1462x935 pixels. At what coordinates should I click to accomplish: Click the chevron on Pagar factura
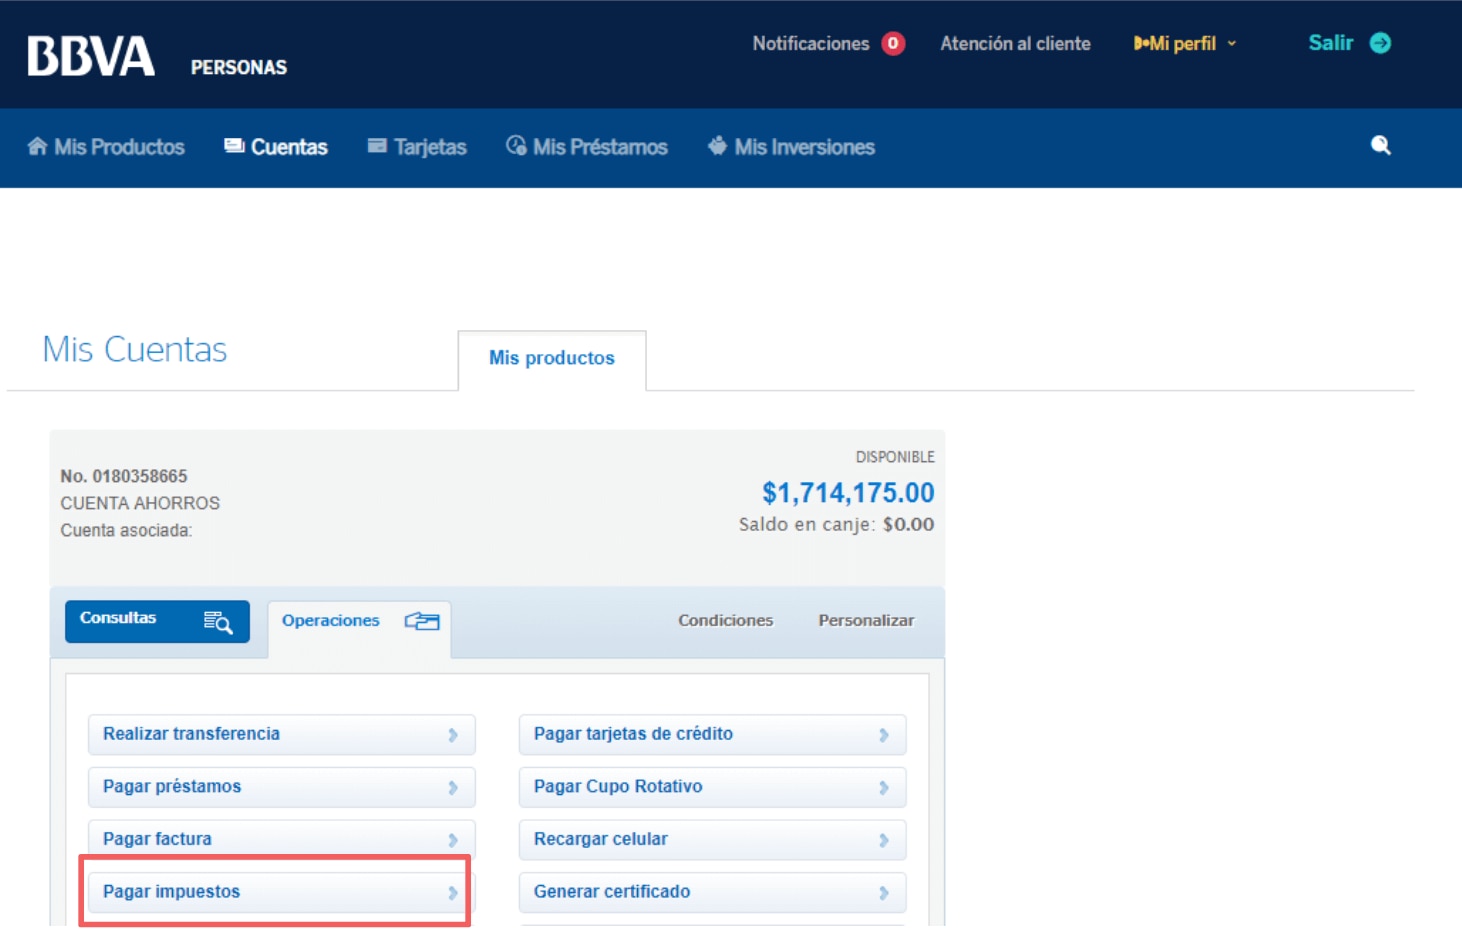pos(453,840)
